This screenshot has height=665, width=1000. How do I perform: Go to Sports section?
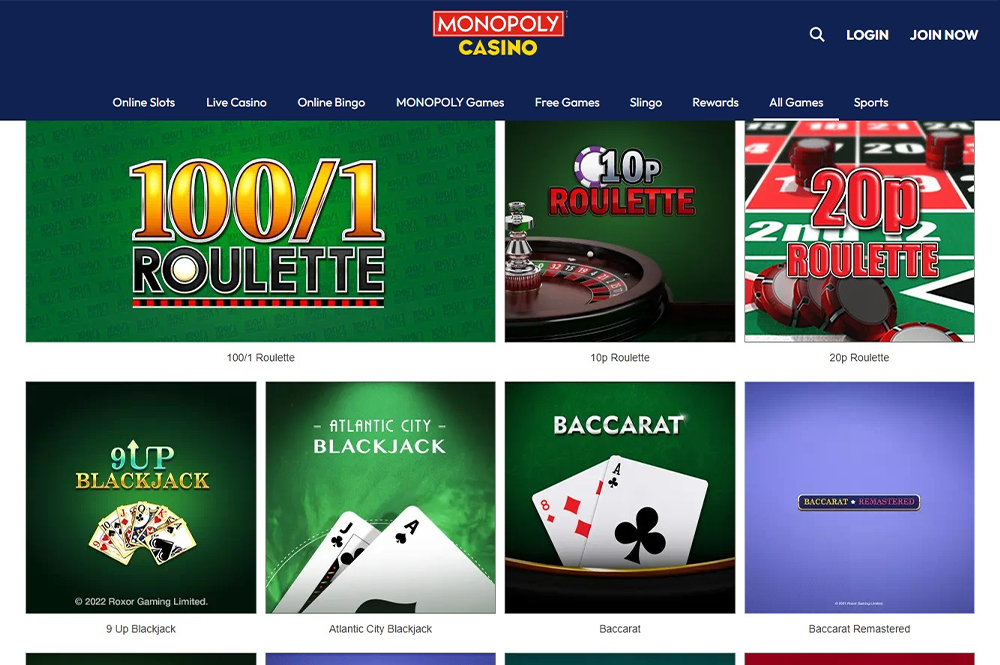point(871,103)
